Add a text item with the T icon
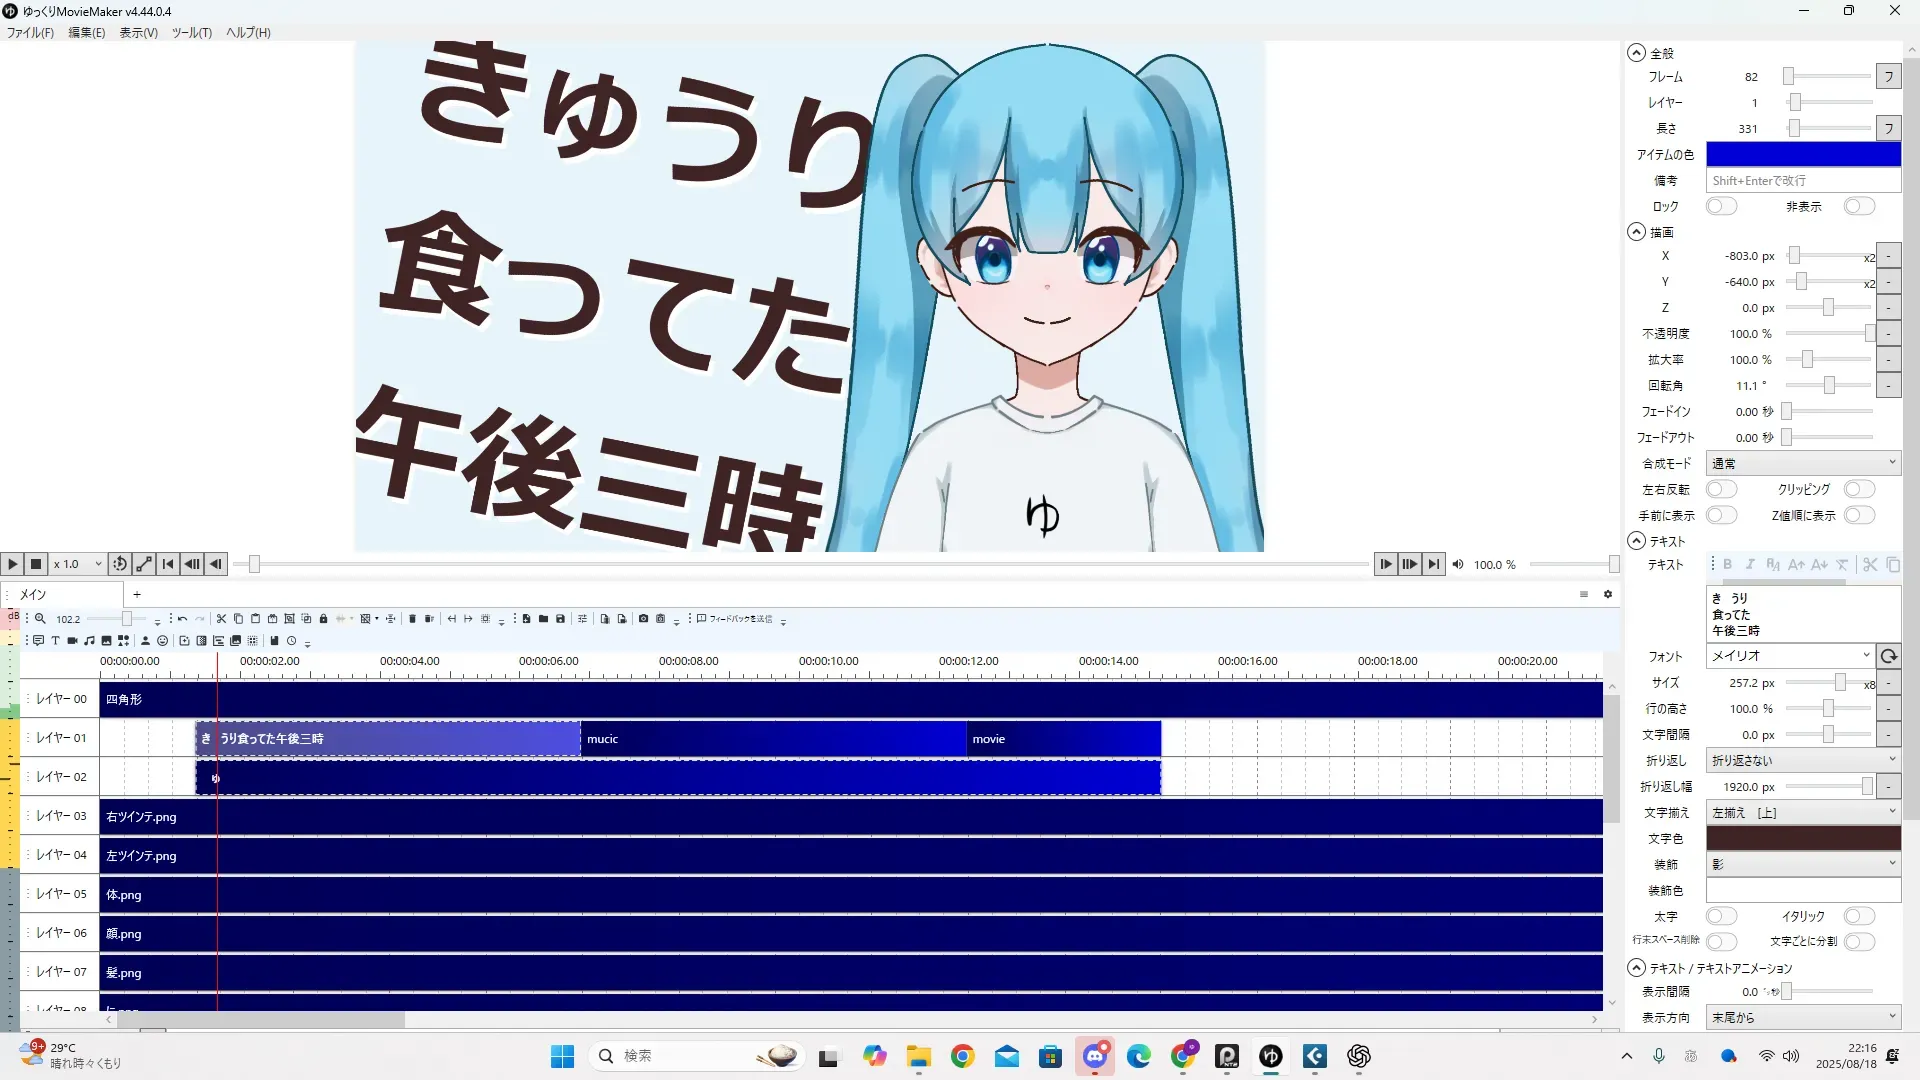Screen dimensions: 1920x1080 [55, 641]
